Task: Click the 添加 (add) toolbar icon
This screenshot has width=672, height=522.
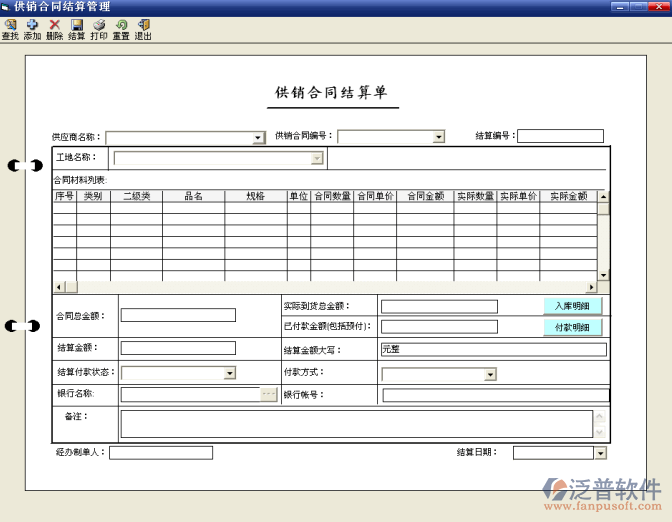Action: (32, 29)
